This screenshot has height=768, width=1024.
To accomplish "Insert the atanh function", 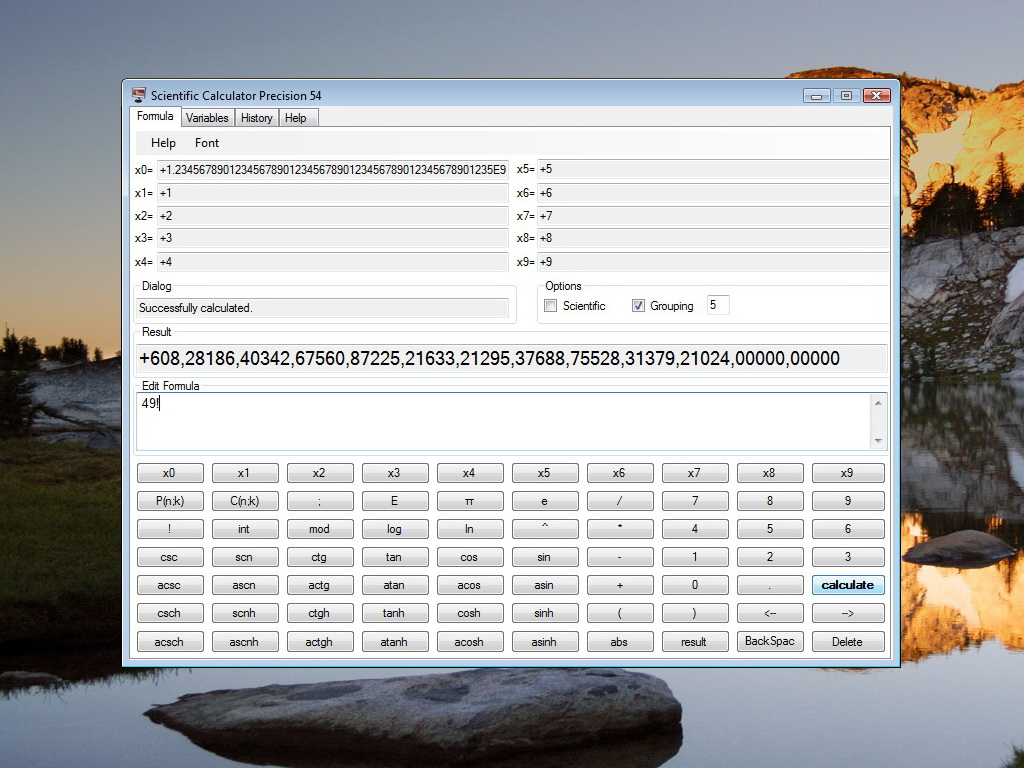I will [394, 642].
